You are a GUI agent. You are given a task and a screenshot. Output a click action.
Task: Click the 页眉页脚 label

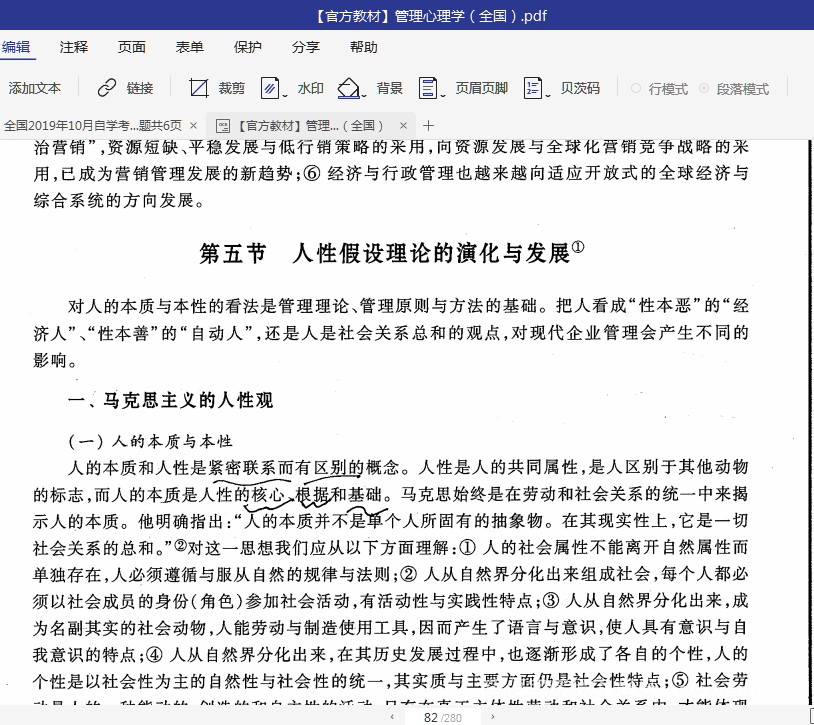click(482, 88)
